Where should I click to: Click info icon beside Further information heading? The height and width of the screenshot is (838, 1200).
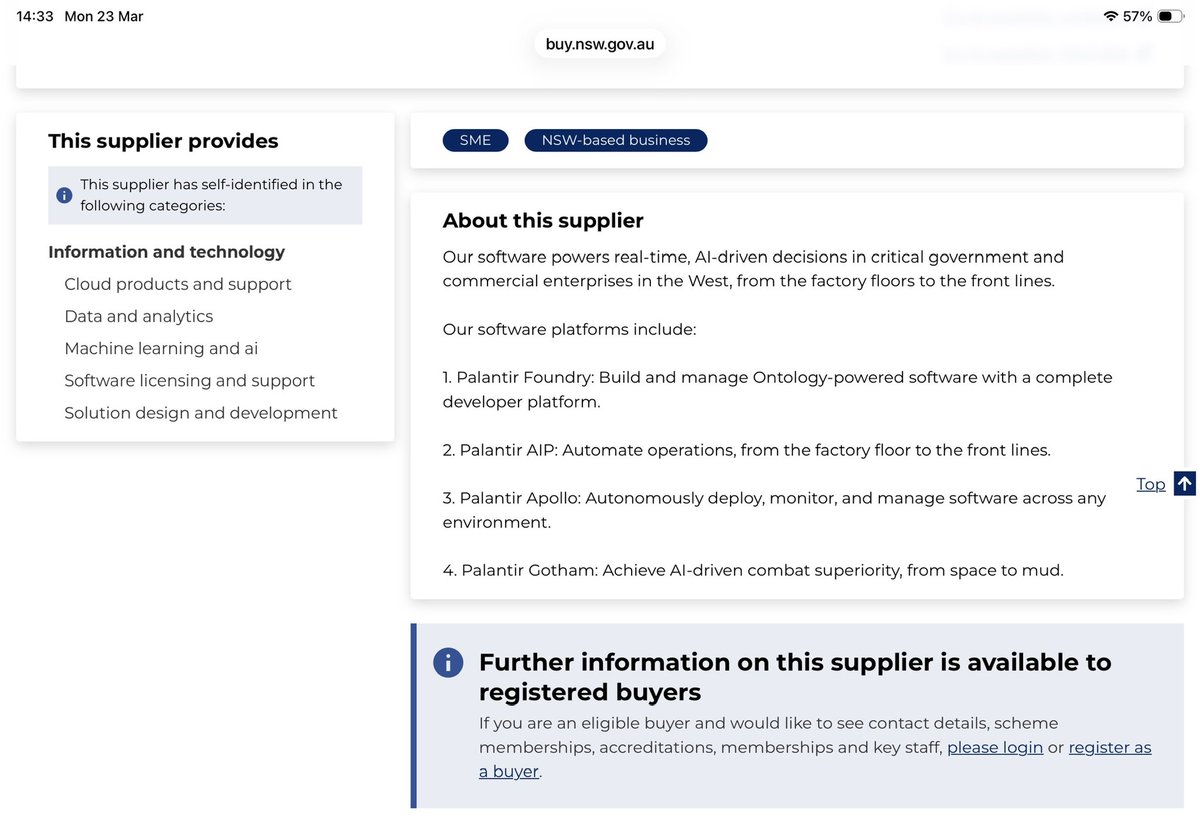point(448,662)
